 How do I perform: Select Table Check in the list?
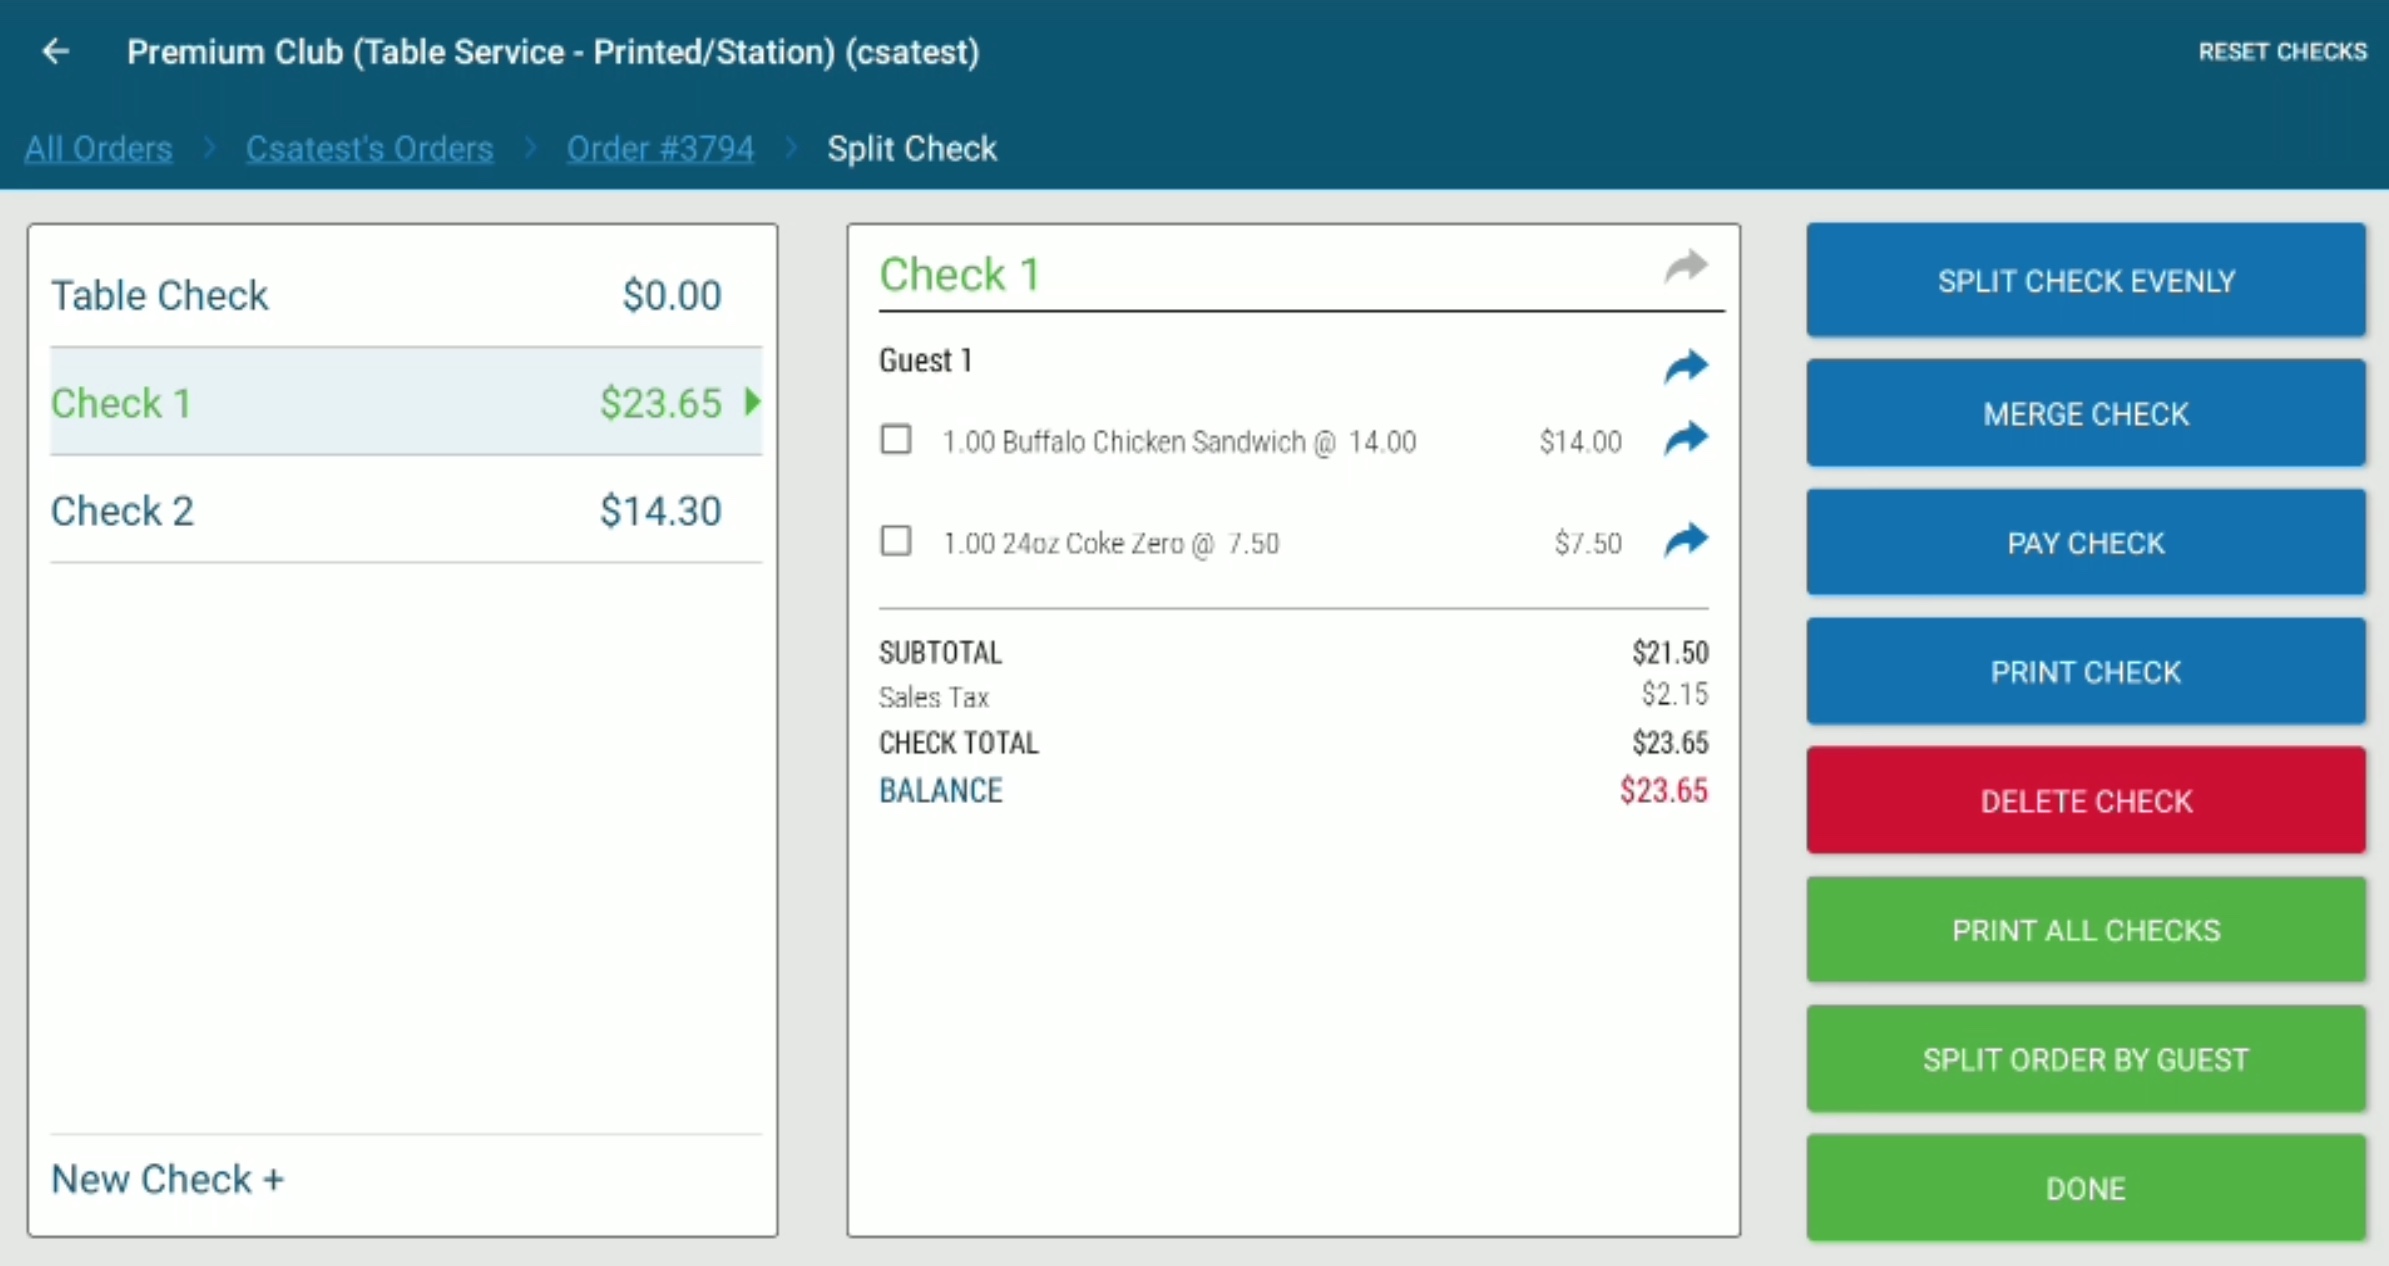click(x=406, y=295)
